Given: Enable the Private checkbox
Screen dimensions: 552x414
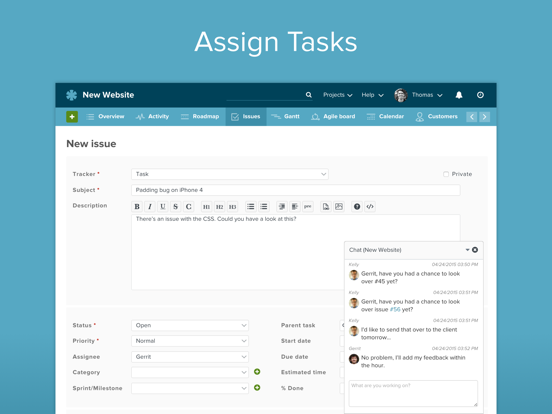Looking at the screenshot, I should (x=446, y=174).
